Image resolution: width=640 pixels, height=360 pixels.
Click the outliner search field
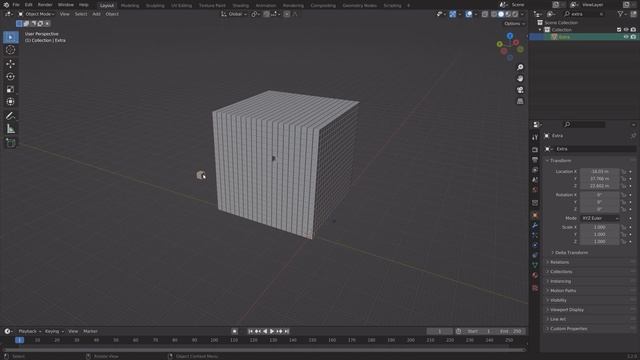(584, 14)
